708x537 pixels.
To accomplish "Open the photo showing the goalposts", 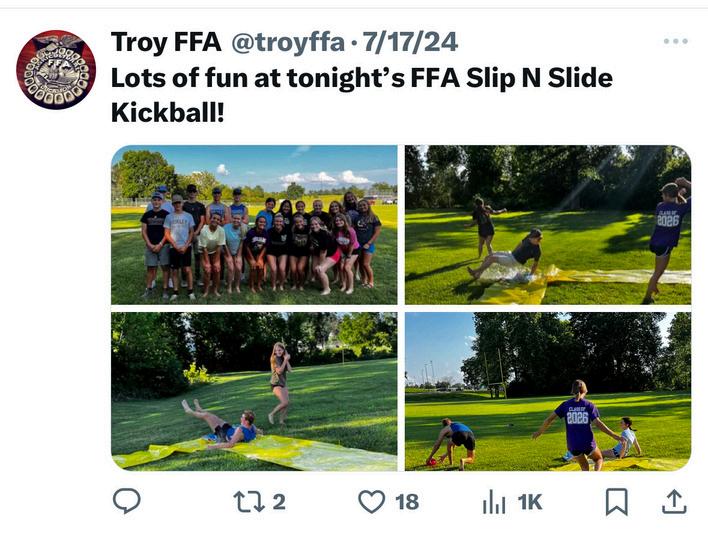I will coord(547,390).
